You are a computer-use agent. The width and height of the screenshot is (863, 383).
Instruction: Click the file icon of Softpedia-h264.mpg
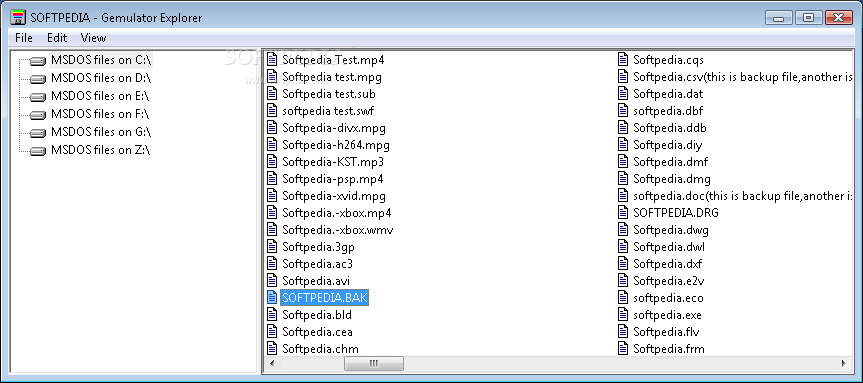(x=272, y=144)
